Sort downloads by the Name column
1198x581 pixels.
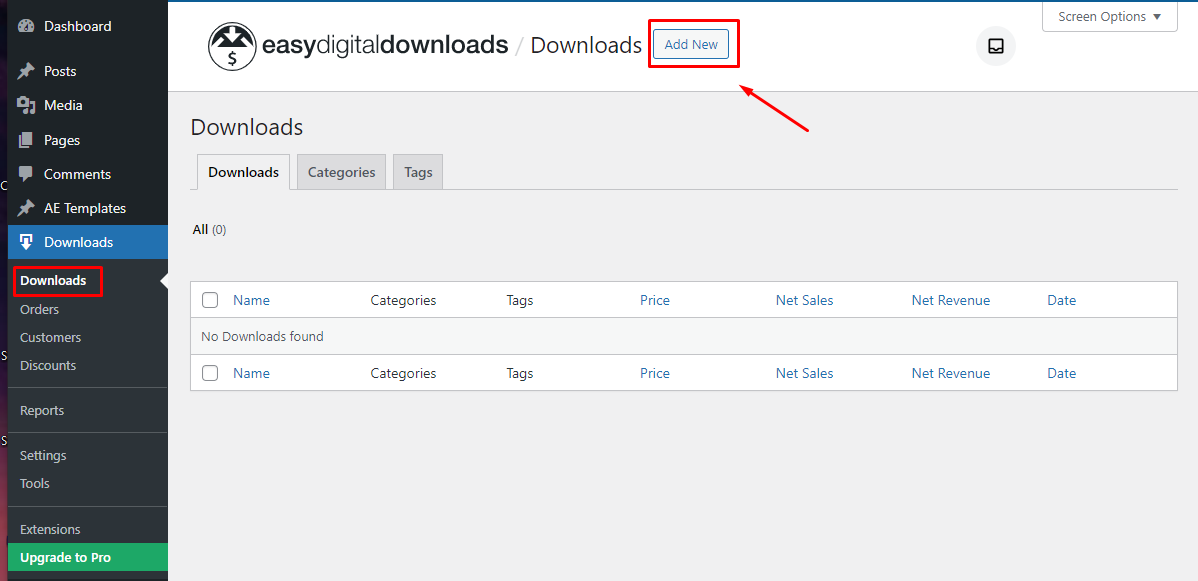point(251,300)
